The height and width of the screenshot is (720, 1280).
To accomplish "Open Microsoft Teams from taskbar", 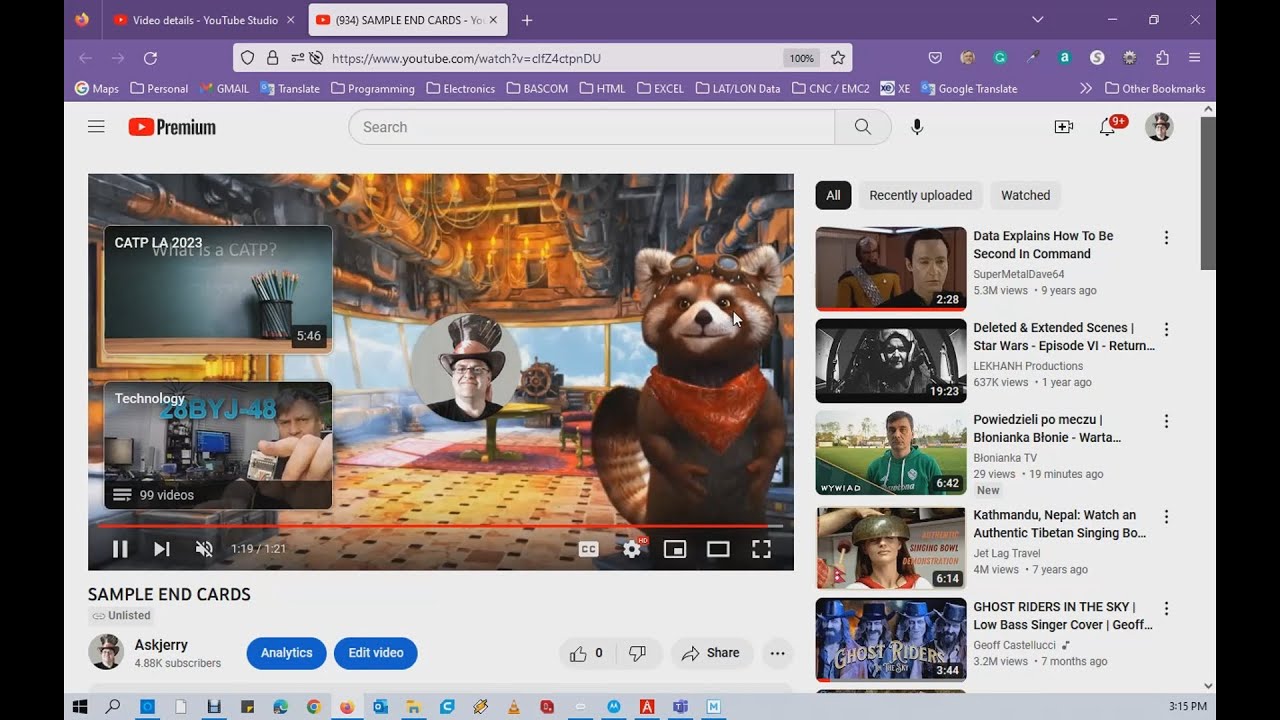I will click(x=681, y=706).
